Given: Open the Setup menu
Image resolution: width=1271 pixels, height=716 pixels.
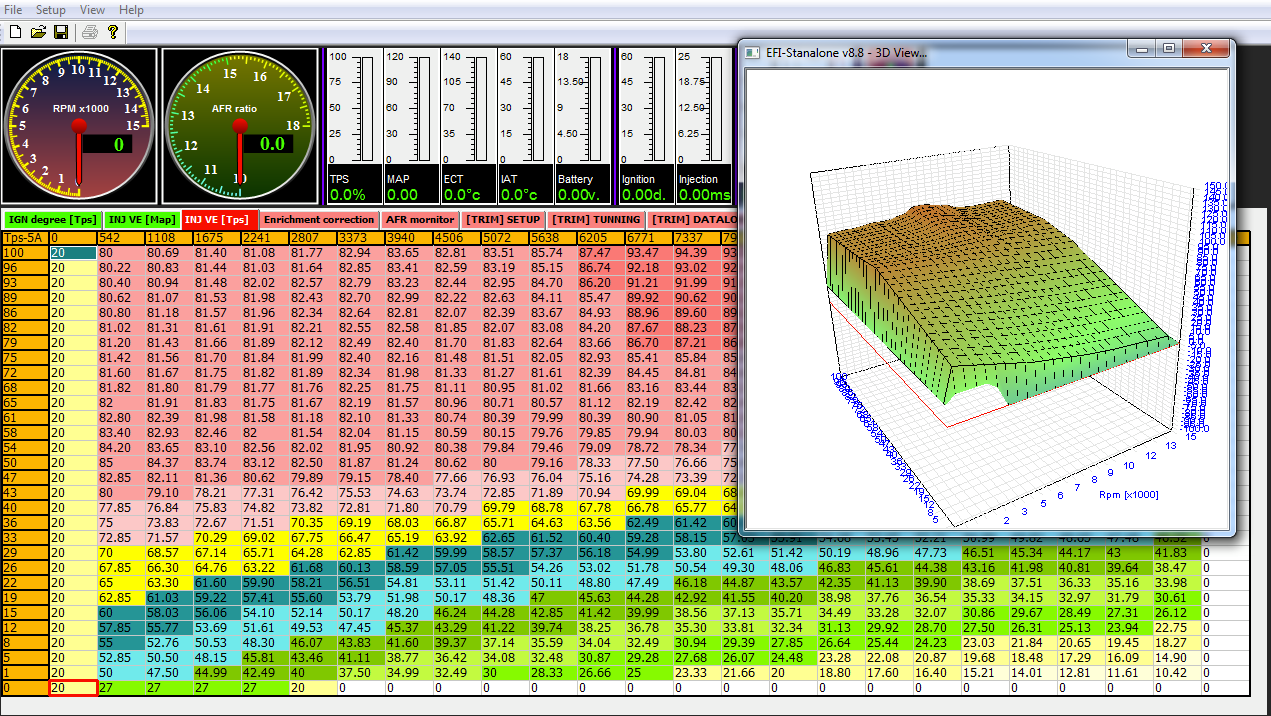Looking at the screenshot, I should (x=51, y=10).
